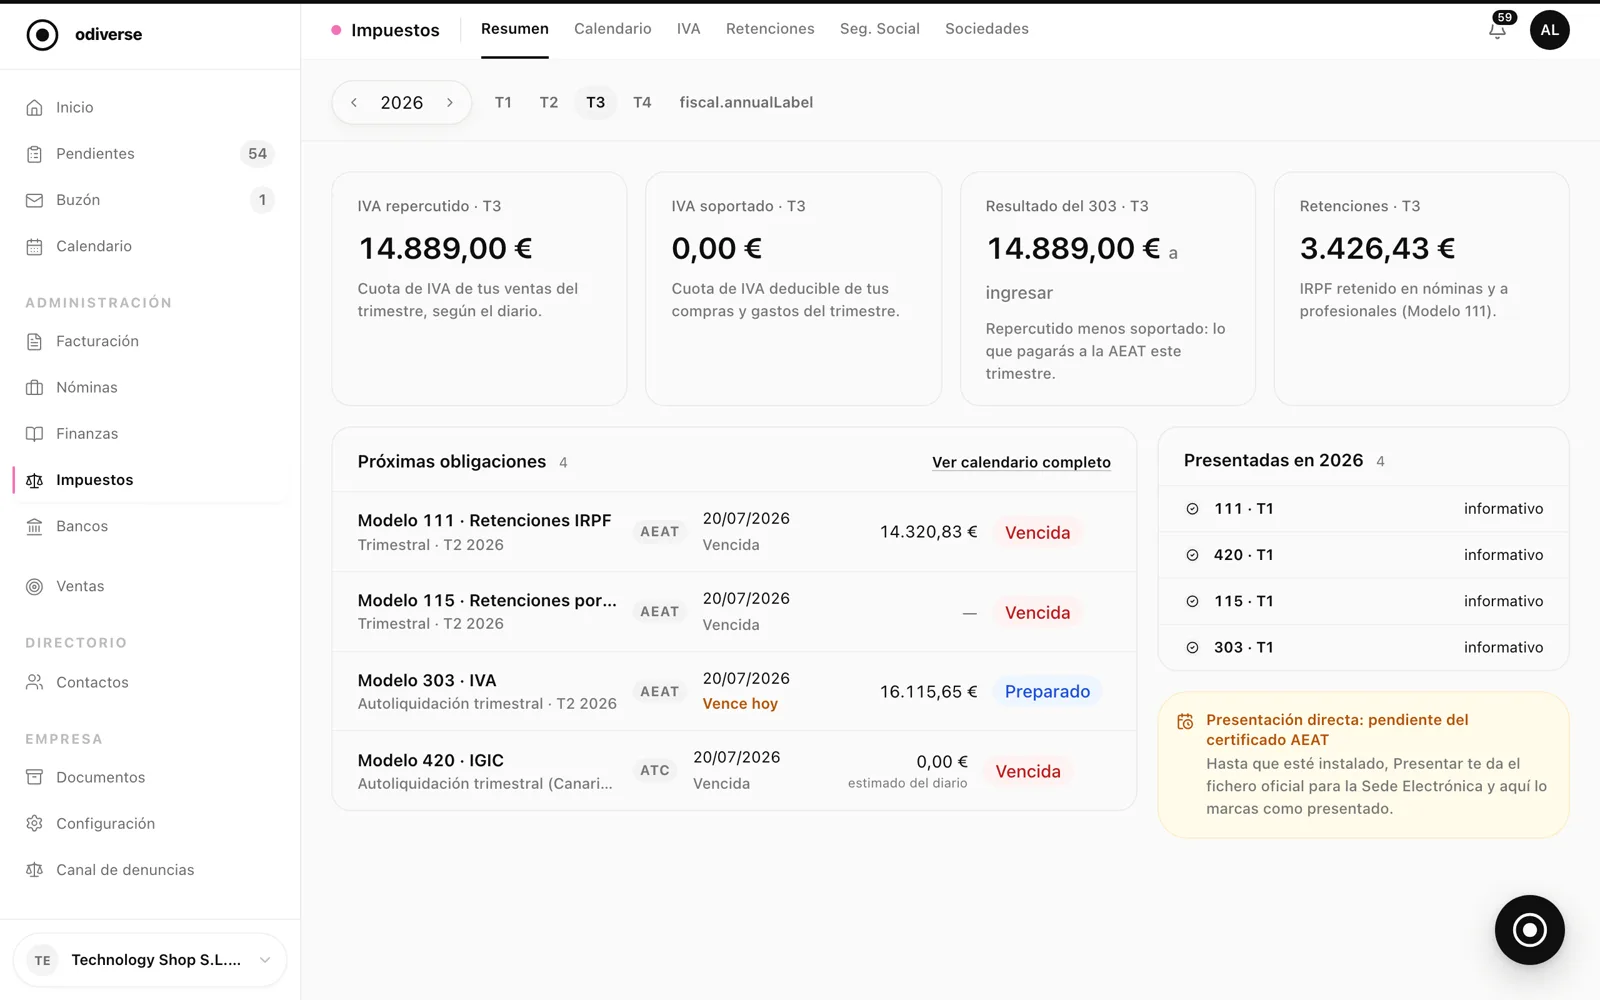The width and height of the screenshot is (1600, 1000).
Task: Open Inicio home icon in sidebar
Action: (x=34, y=108)
